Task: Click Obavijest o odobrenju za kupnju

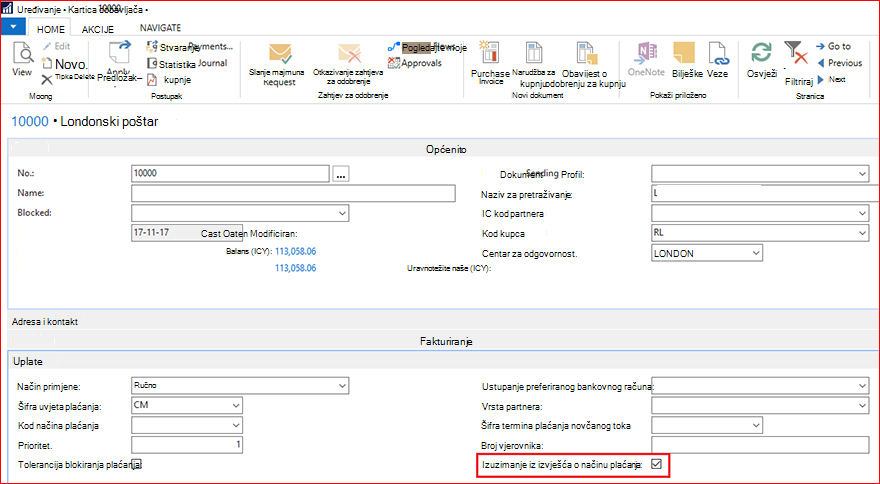Action: click(585, 65)
